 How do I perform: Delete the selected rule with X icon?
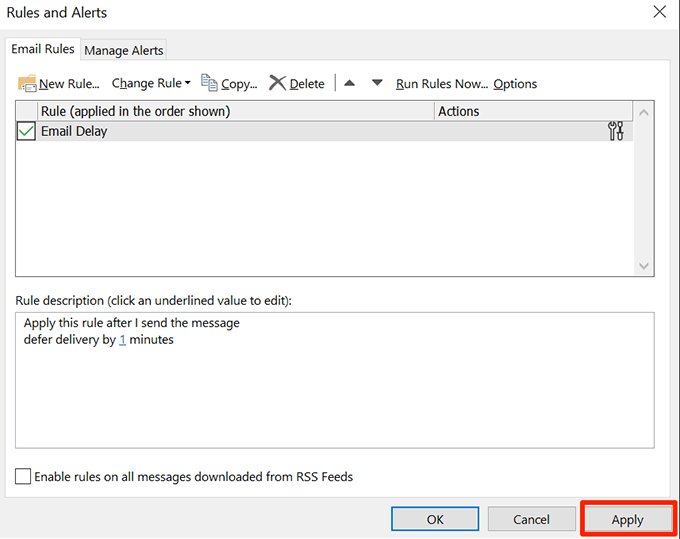coord(278,83)
